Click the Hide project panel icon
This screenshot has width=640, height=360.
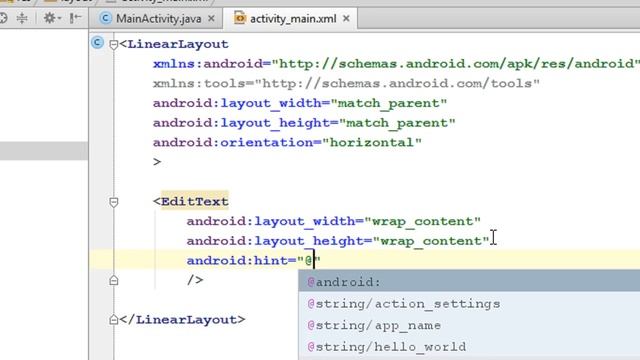[76, 18]
